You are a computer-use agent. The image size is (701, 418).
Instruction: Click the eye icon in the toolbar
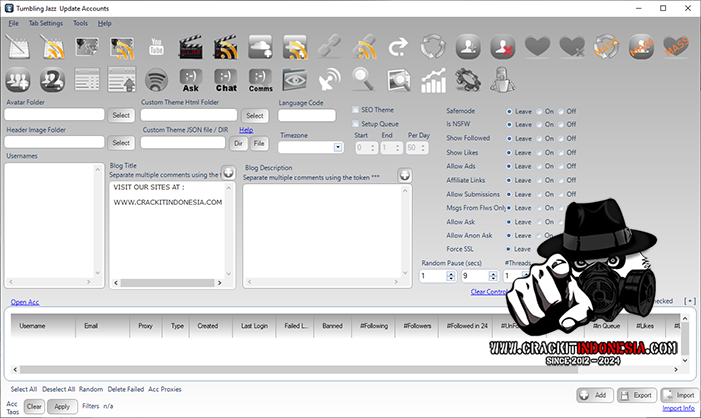click(x=295, y=81)
